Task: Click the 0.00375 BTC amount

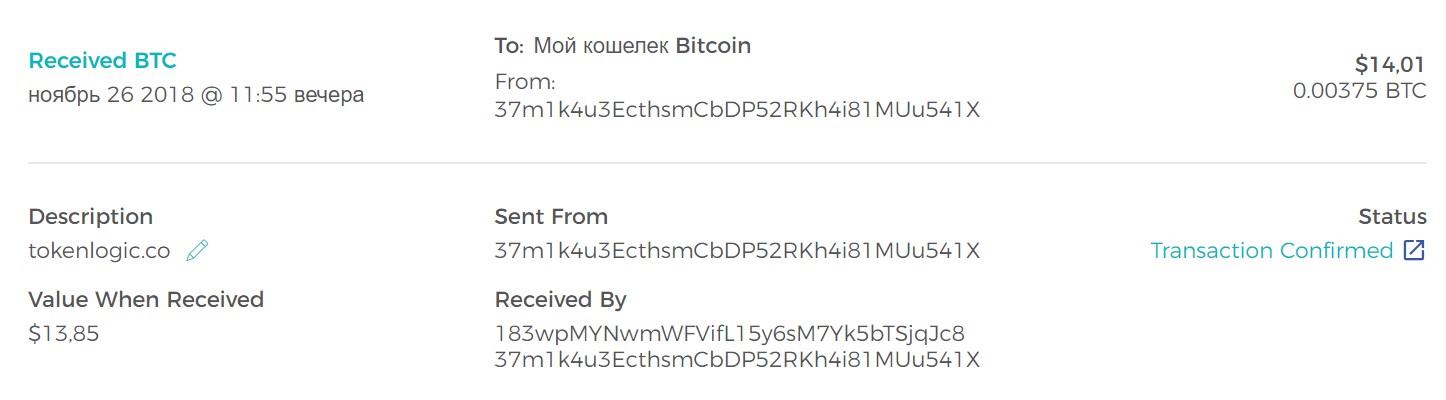Action: [1359, 91]
